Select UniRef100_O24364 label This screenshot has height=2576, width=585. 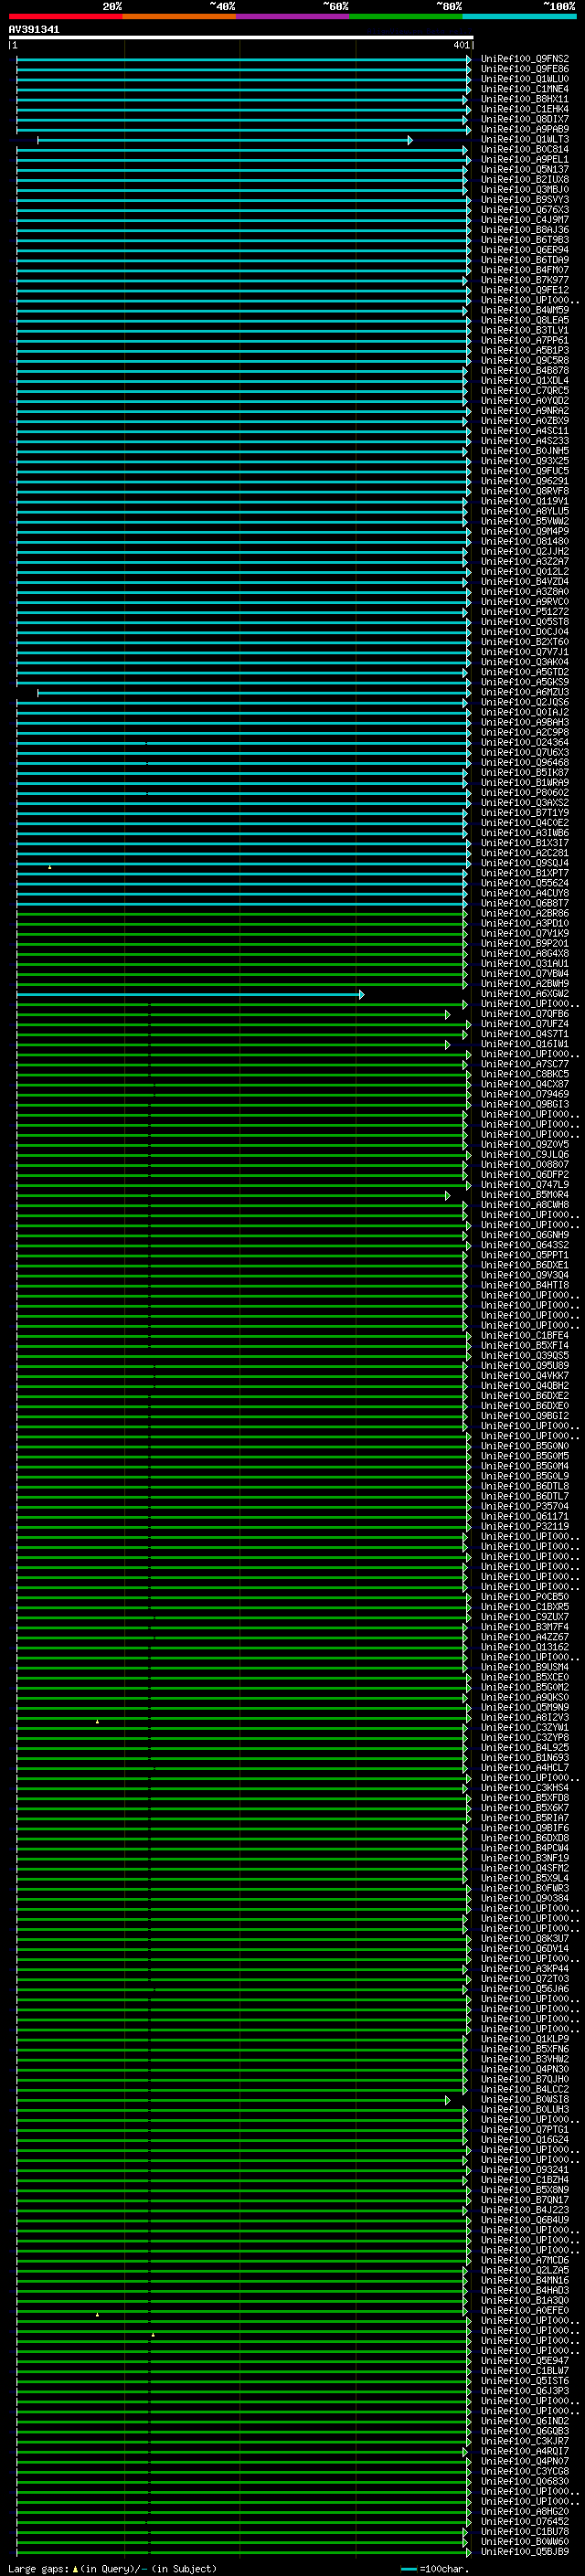coord(525,743)
